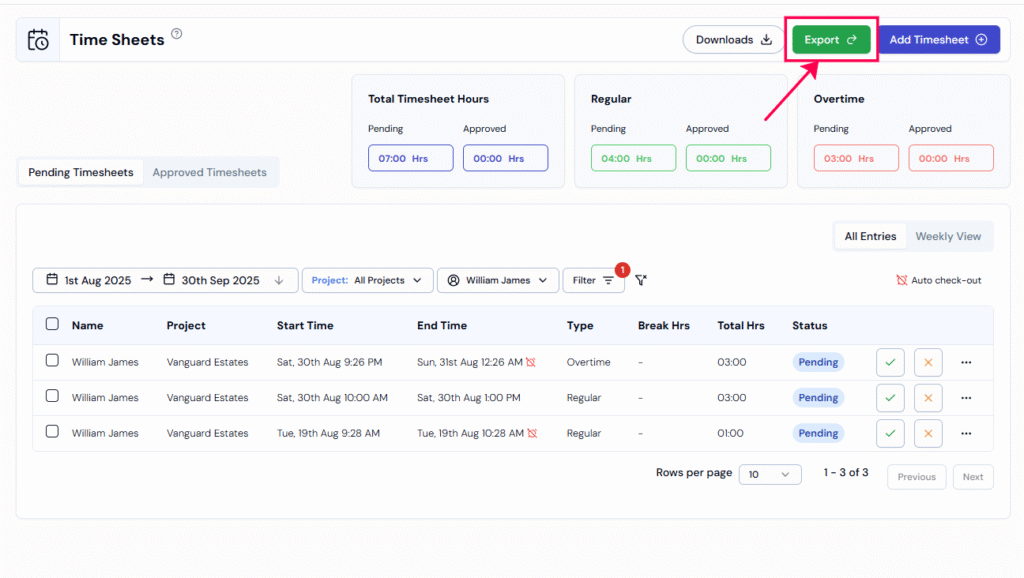Image resolution: width=1024 pixels, height=578 pixels.
Task: Open three-dot menu for Overtime entry
Action: click(966, 362)
